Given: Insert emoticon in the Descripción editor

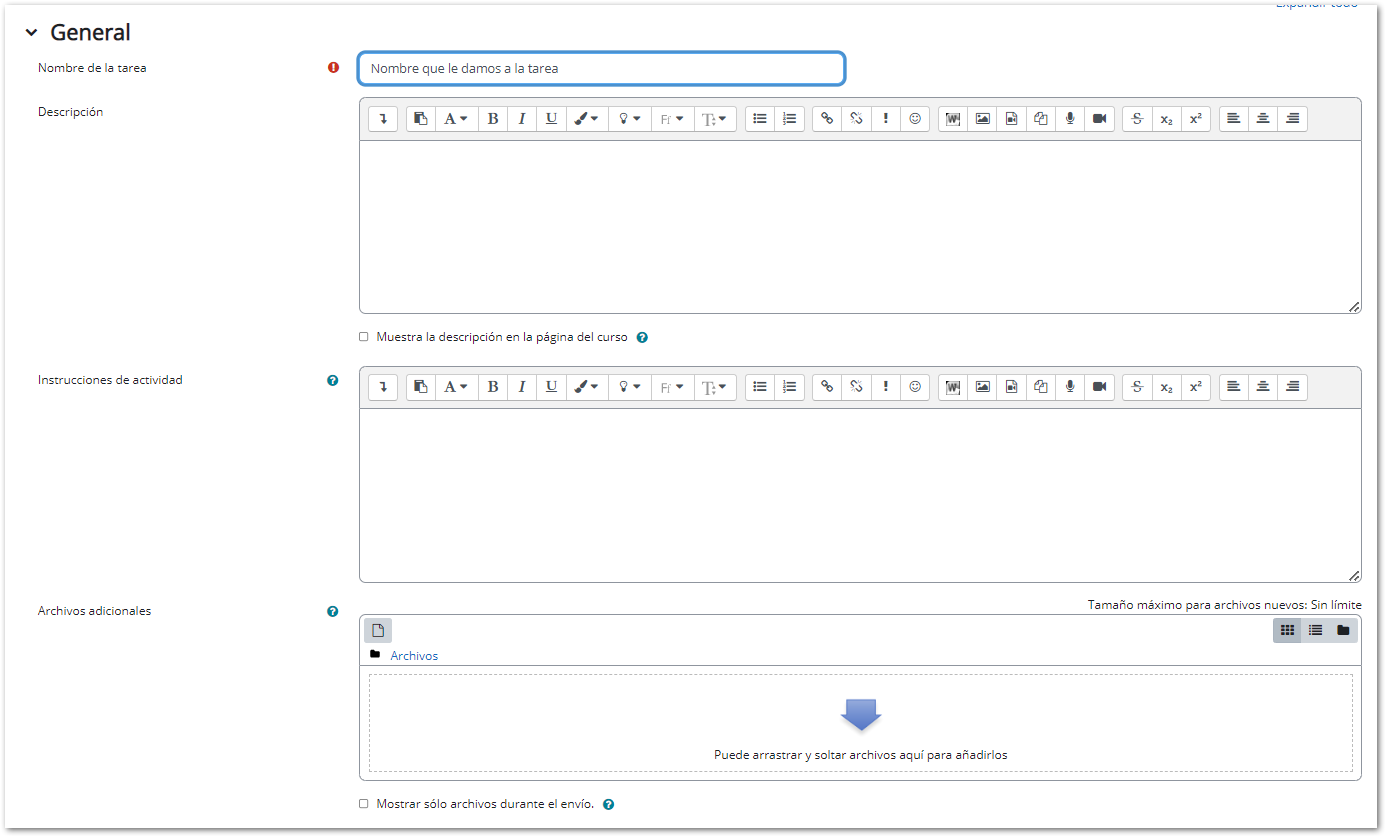Looking at the screenshot, I should click(x=914, y=119).
